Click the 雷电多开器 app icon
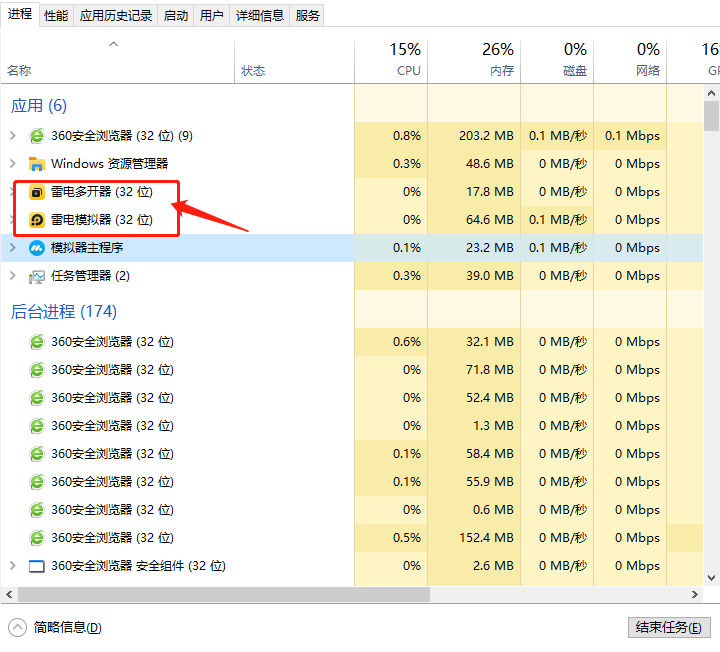The width and height of the screenshot is (720, 652). tap(37, 192)
